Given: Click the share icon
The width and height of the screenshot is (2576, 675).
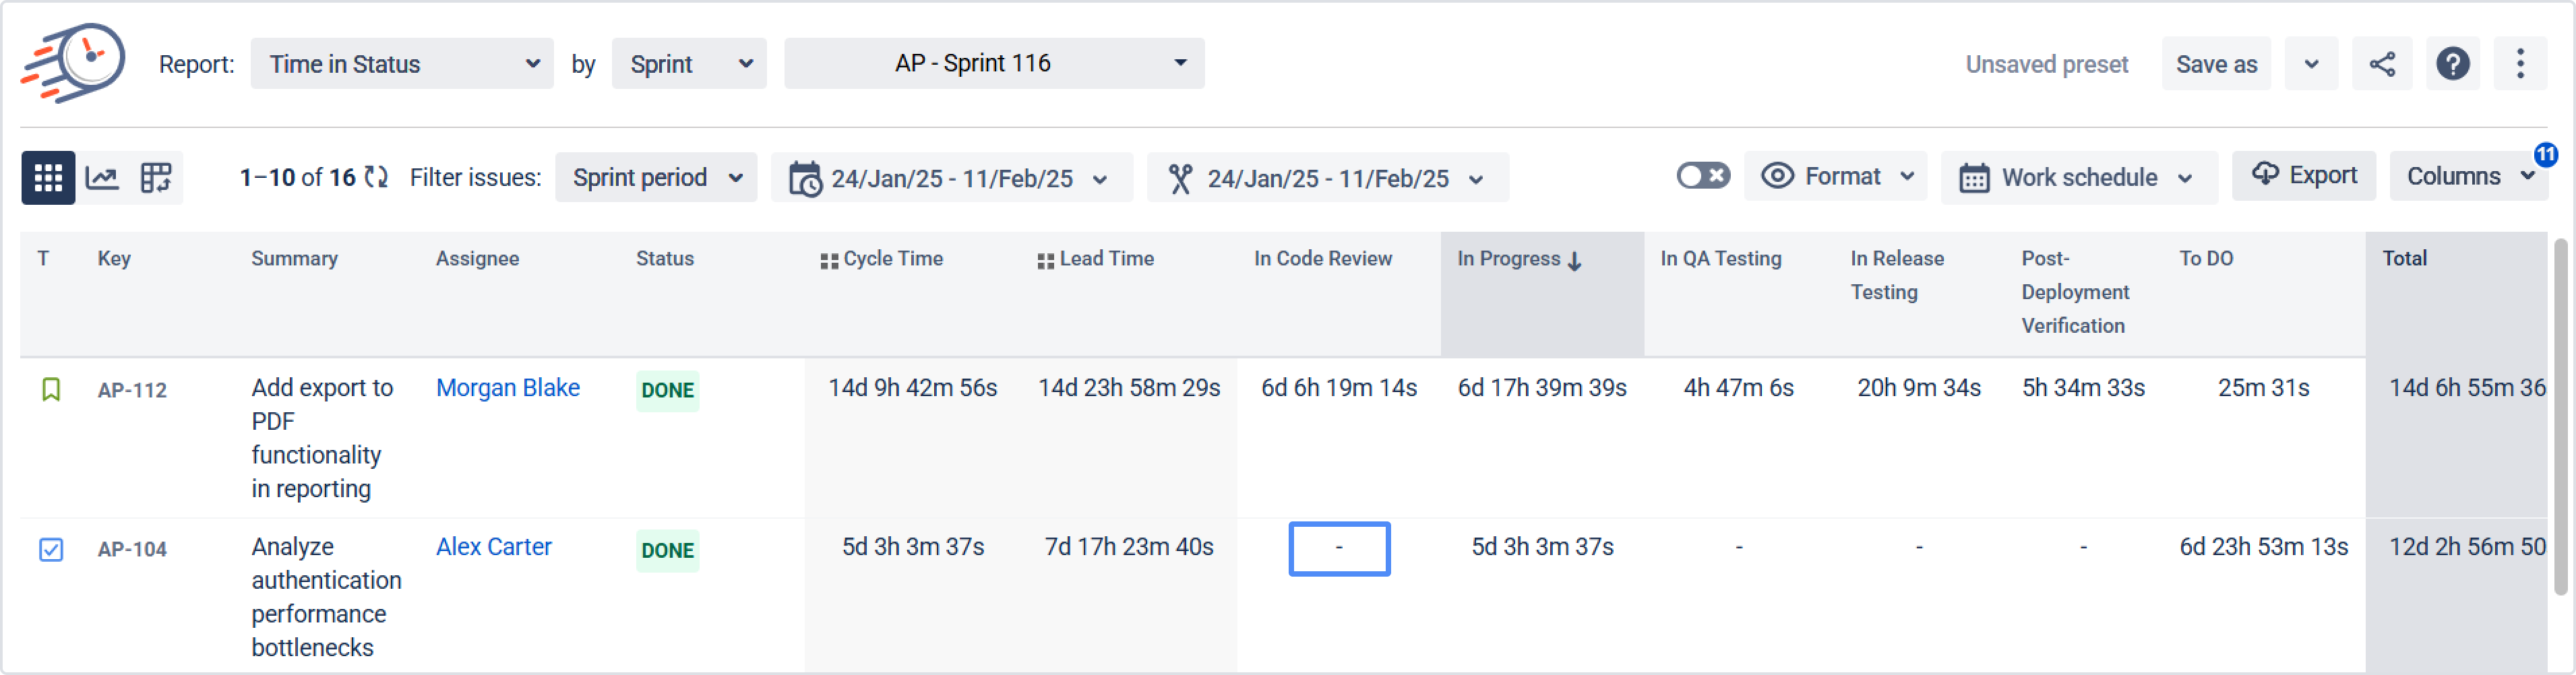Looking at the screenshot, I should [2381, 64].
